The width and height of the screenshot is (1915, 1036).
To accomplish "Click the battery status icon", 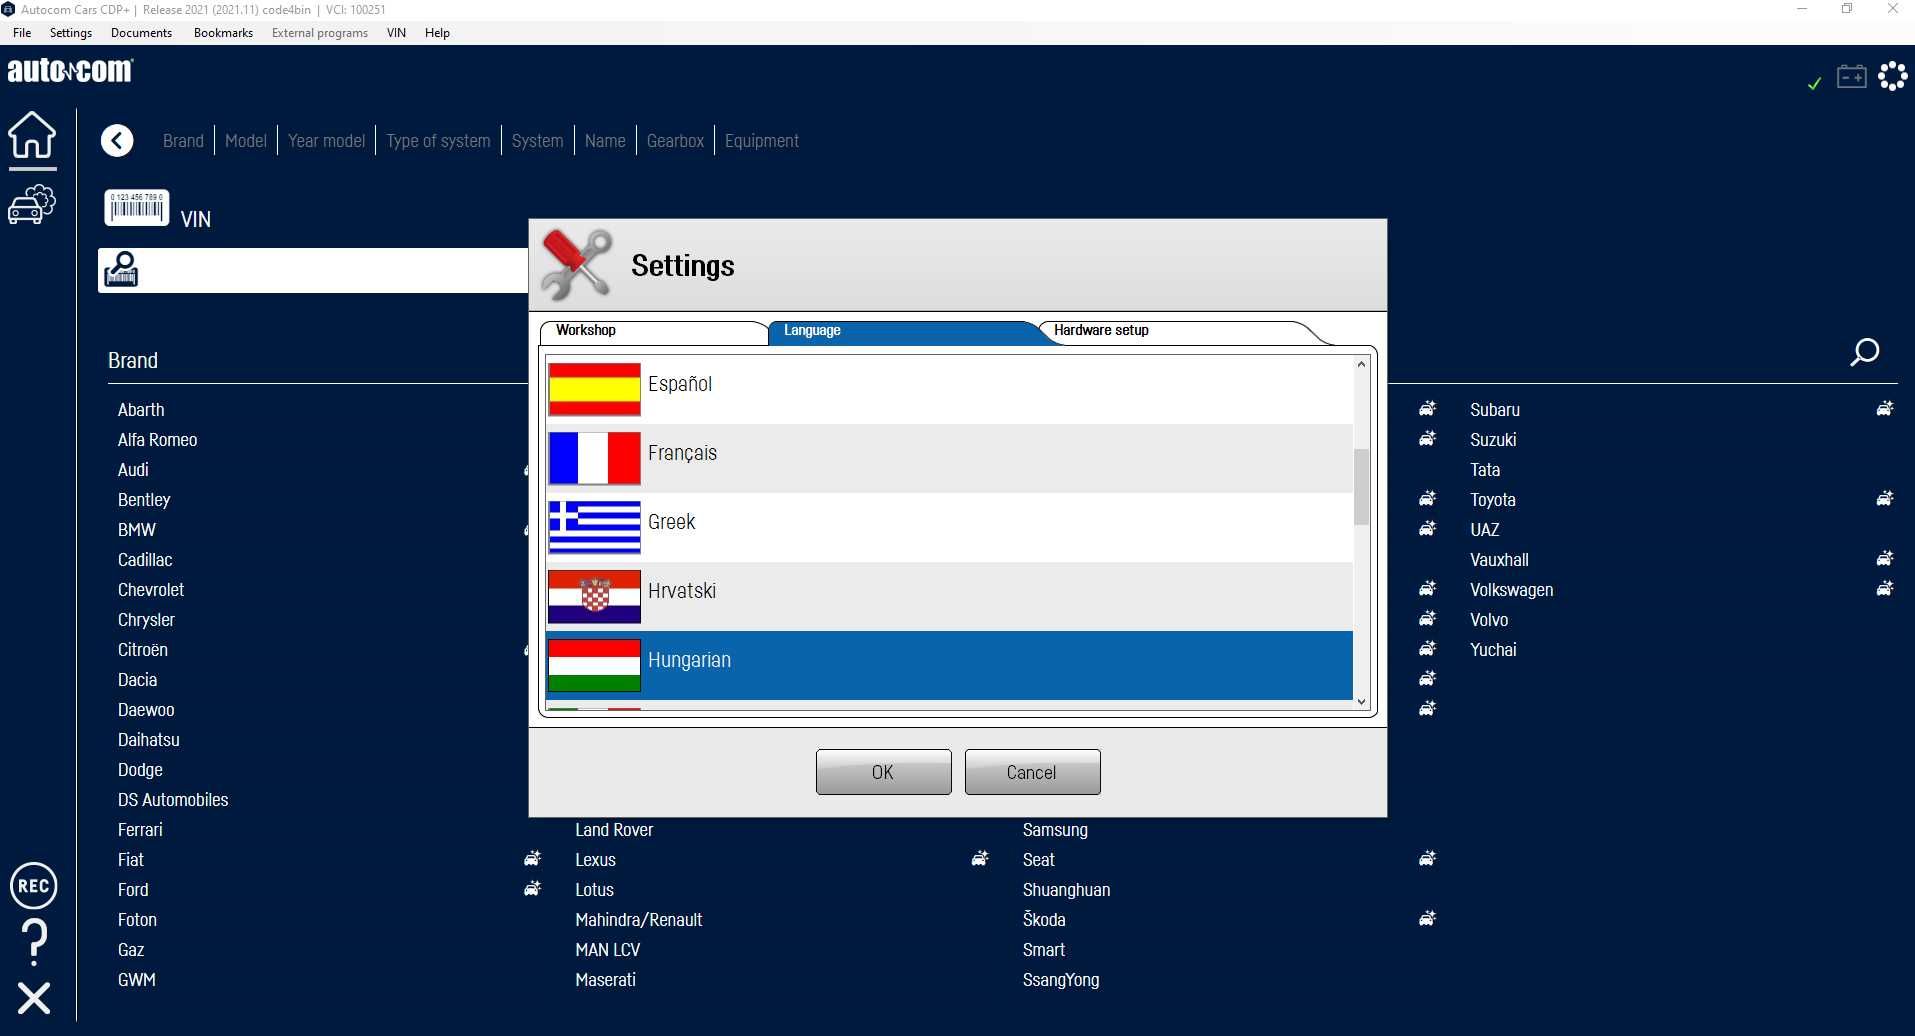I will pyautogui.click(x=1852, y=77).
